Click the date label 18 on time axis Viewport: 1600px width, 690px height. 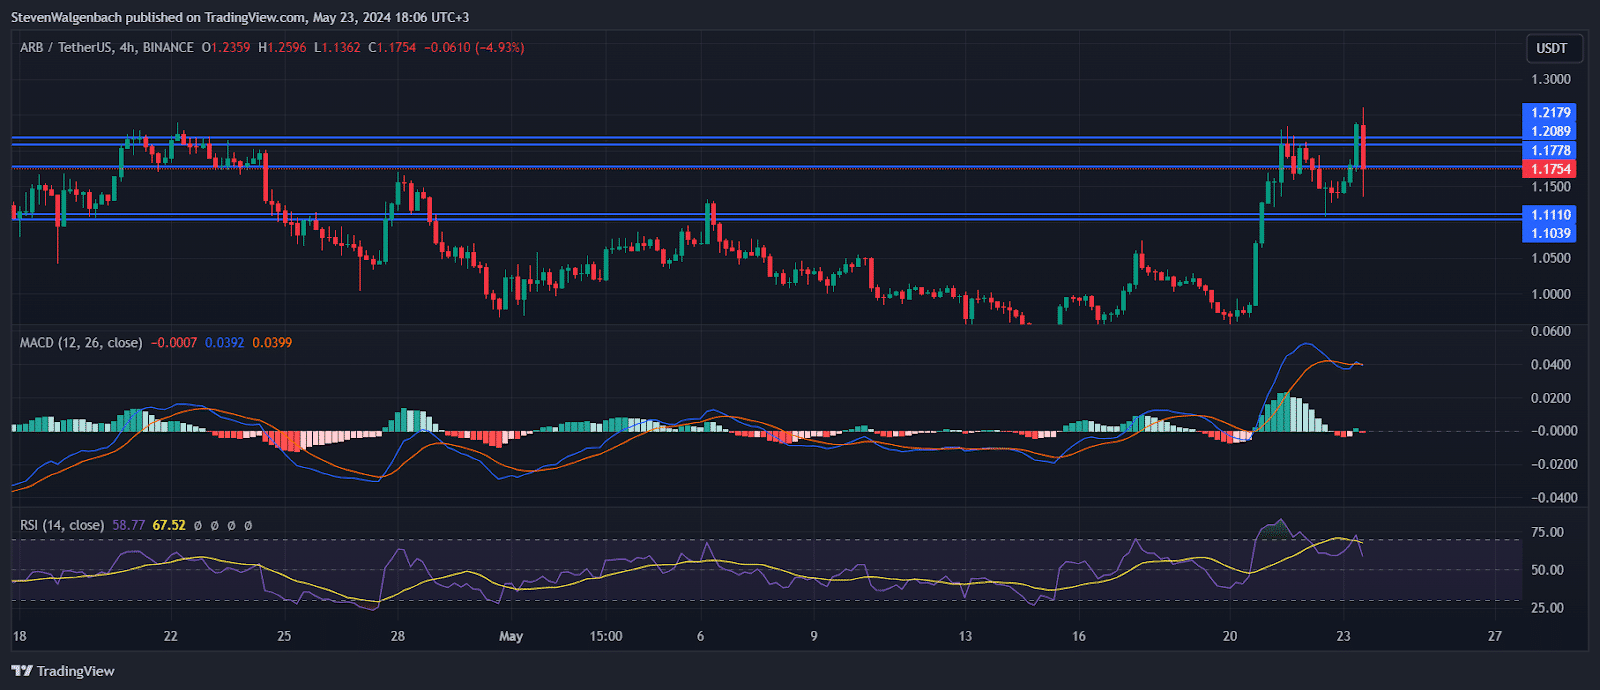[x=19, y=636]
